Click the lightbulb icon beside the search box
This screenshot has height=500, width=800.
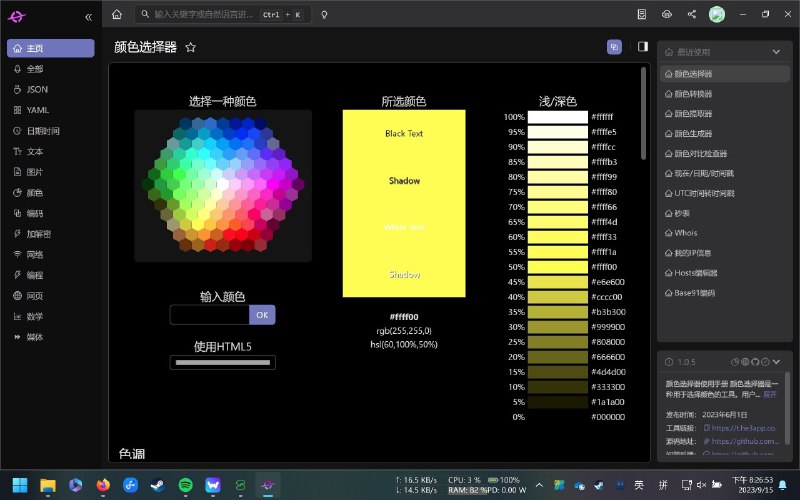(324, 15)
